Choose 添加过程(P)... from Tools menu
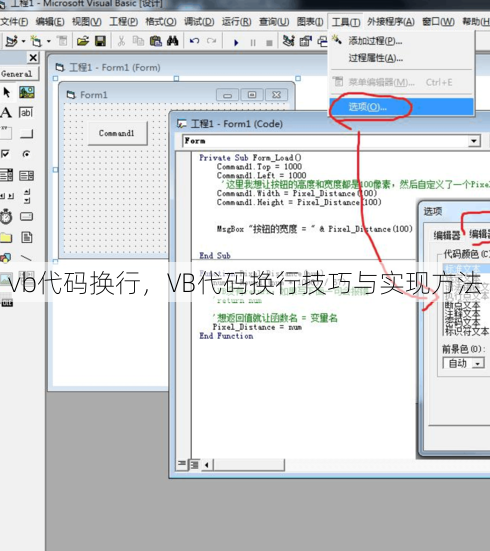Screen dimensions: 490x551 tap(375, 41)
